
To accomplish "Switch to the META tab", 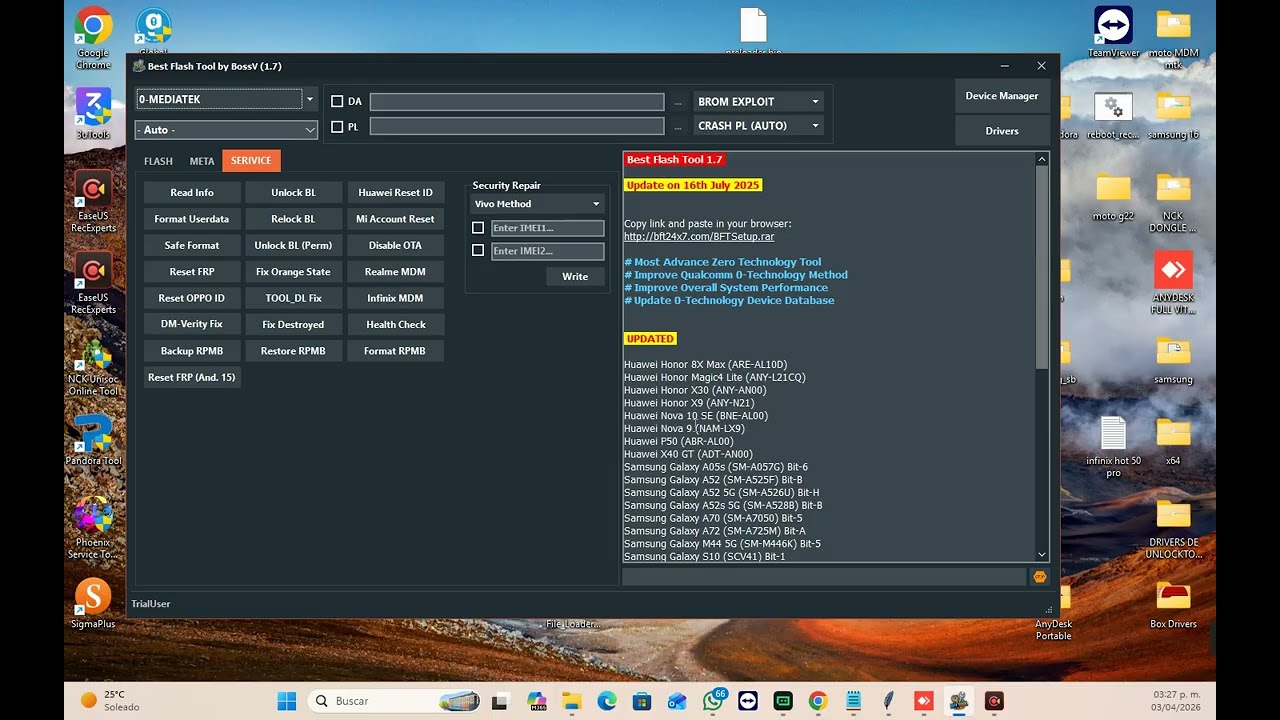I will pyautogui.click(x=202, y=161).
